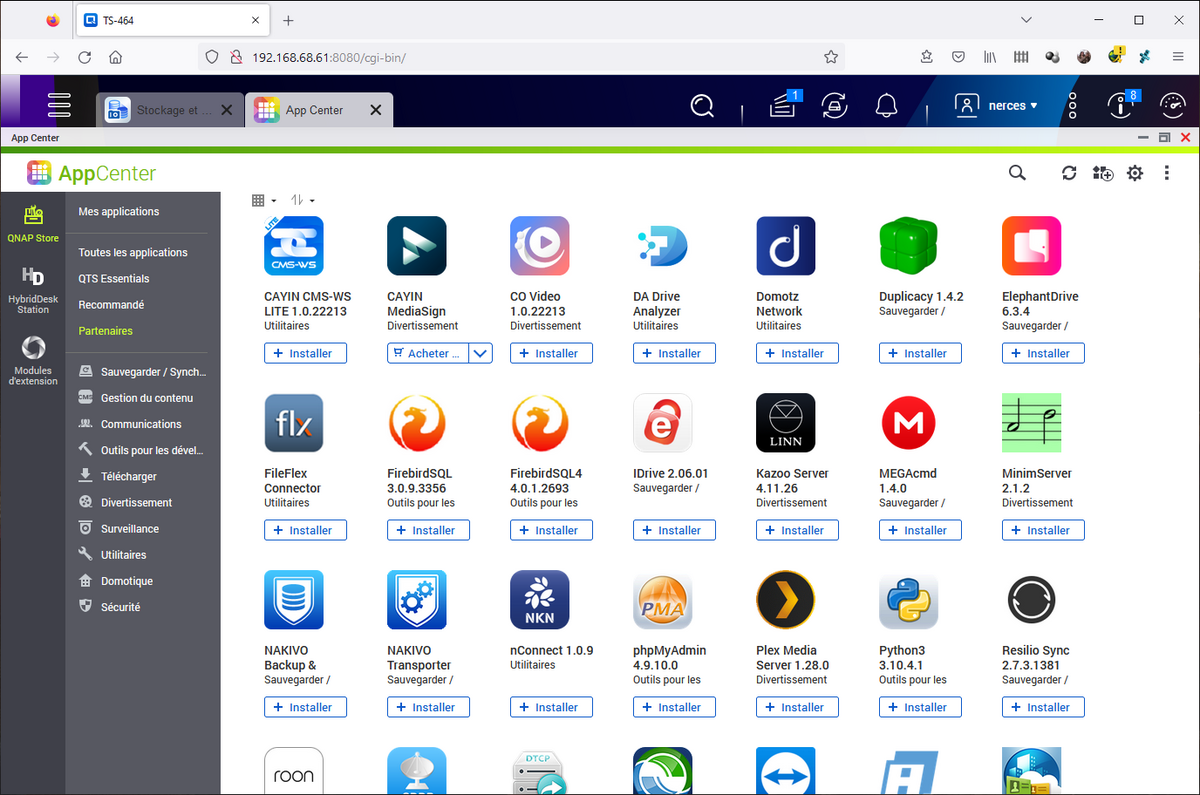
Task: Open the view mode grid dropdown
Action: coord(264,200)
